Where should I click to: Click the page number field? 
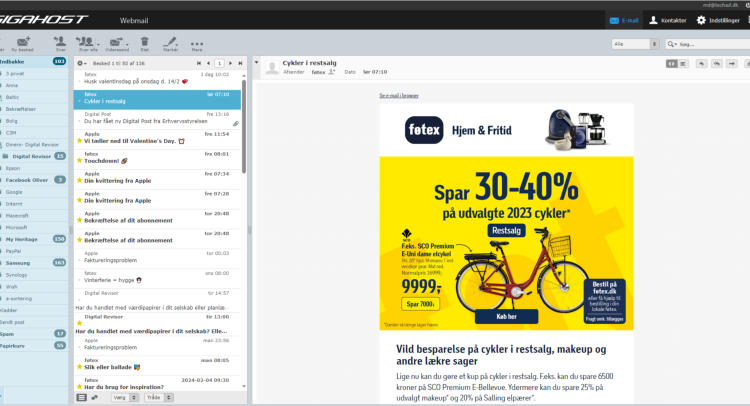219,63
